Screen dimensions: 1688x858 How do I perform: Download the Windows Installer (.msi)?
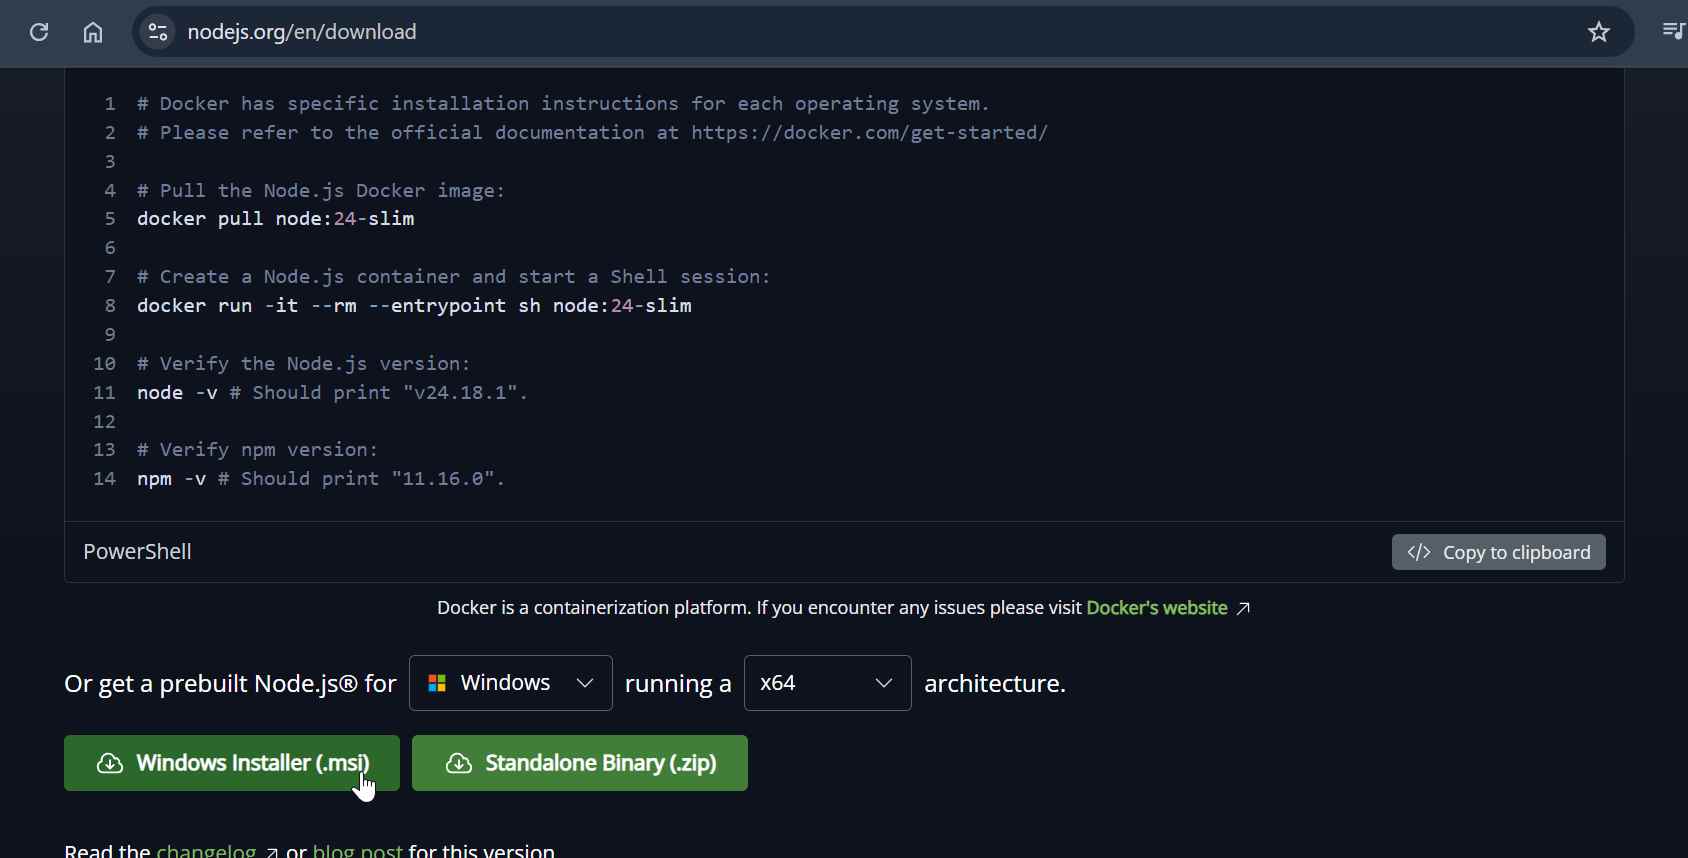232,763
